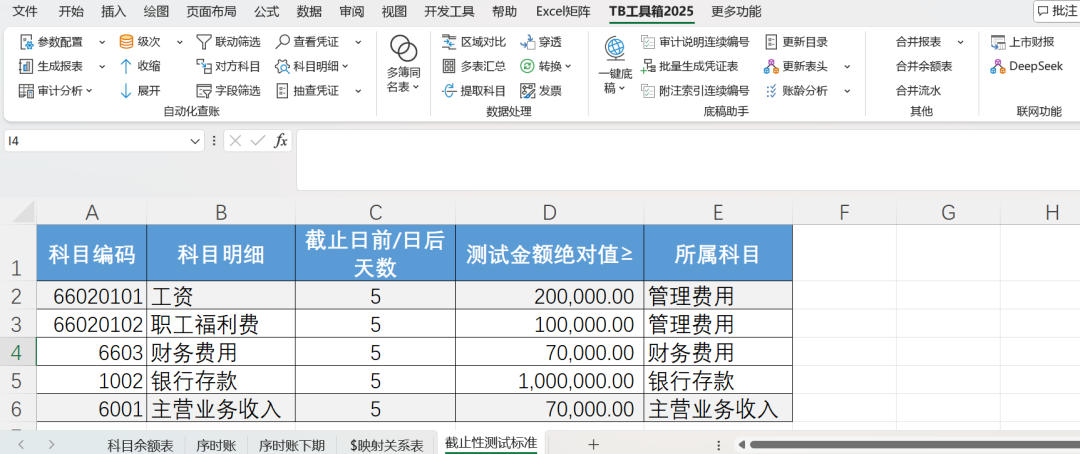Click the Name Box showing I4

pos(96,141)
